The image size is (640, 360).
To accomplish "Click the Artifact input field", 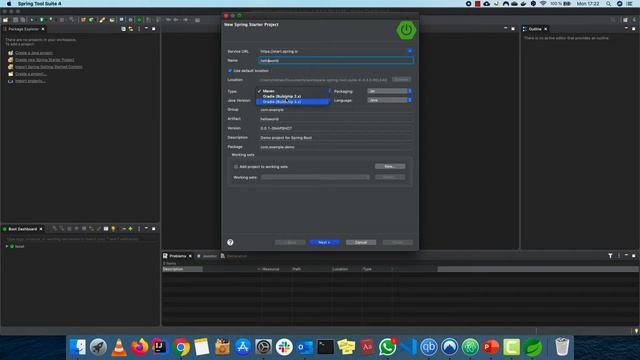I will point(336,119).
